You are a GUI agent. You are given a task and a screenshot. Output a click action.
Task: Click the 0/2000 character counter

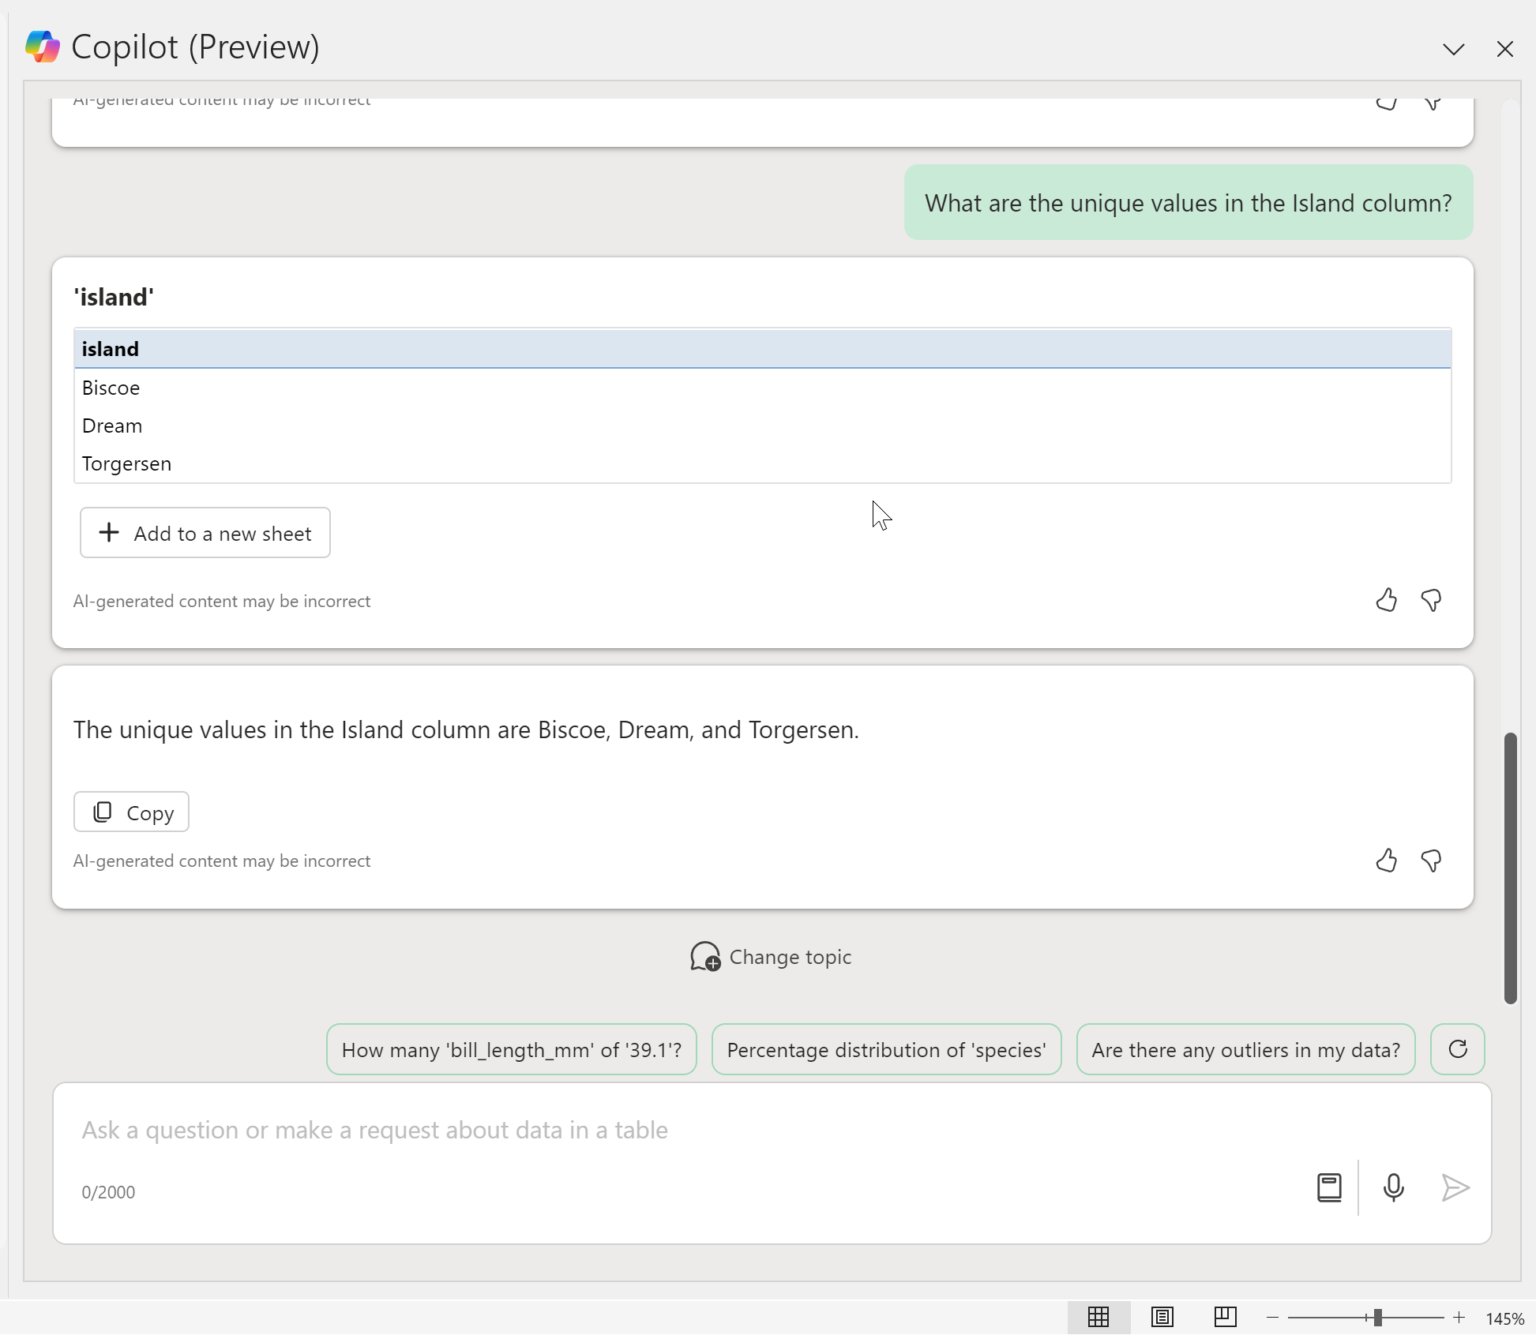(x=108, y=1192)
